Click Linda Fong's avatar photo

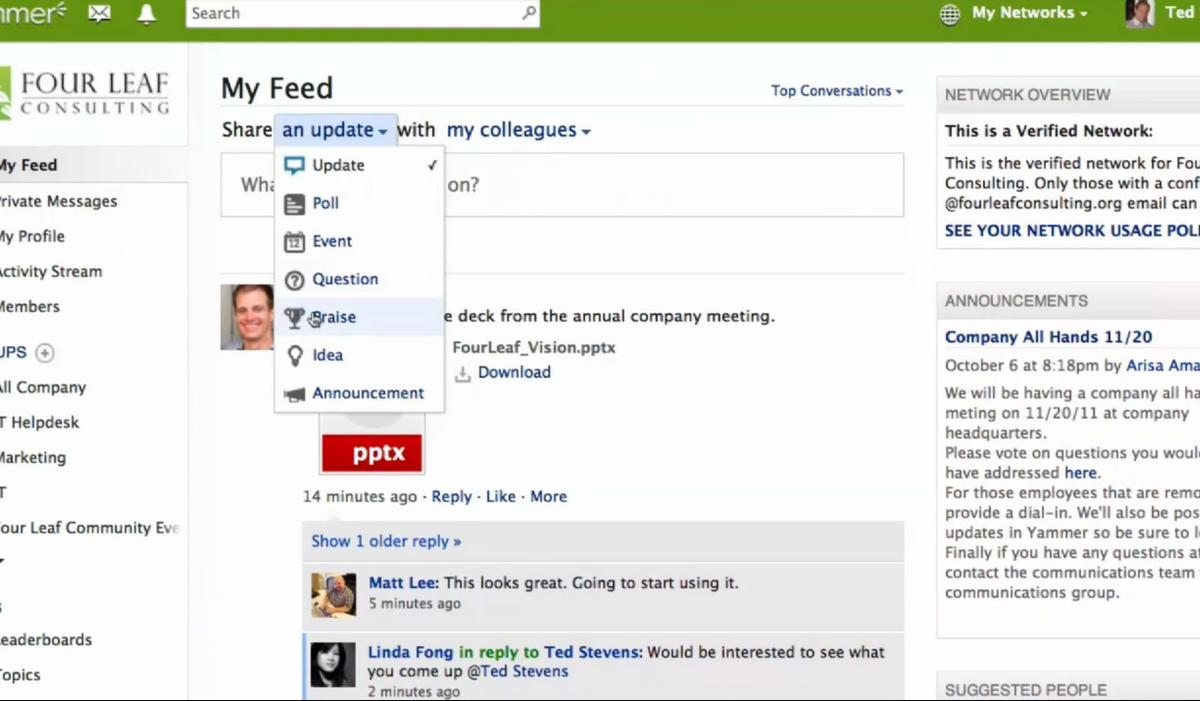(333, 664)
